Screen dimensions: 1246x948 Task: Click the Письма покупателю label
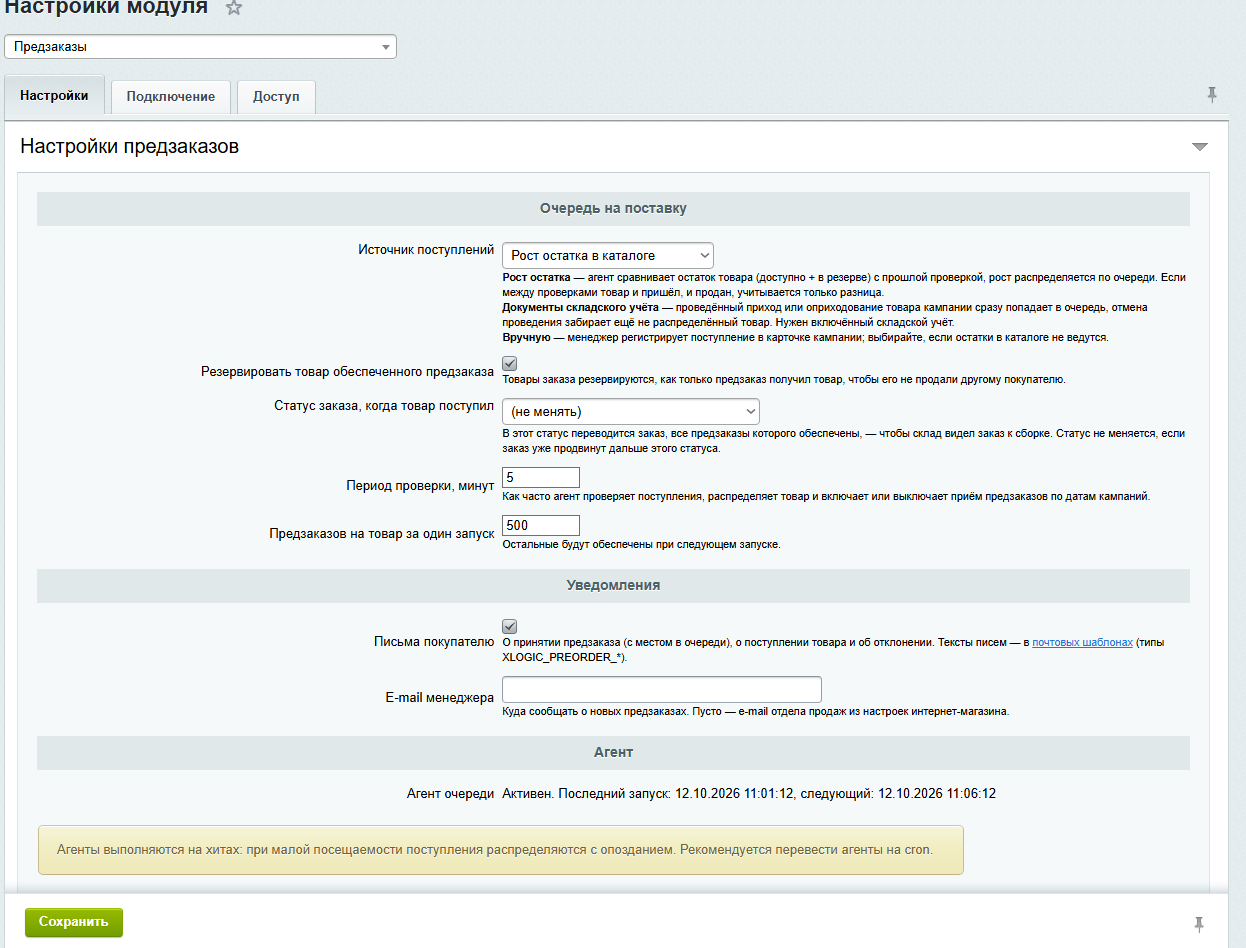point(434,642)
